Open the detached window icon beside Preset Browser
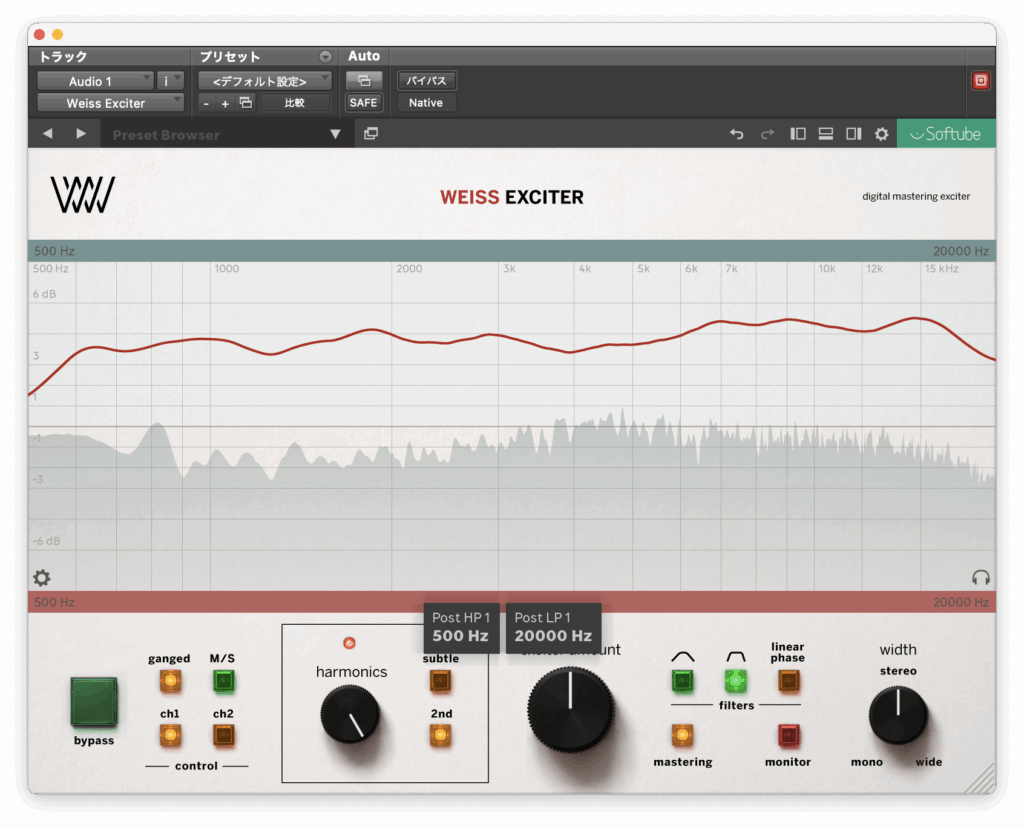Screen dimensions: 1024x827 tap(371, 134)
